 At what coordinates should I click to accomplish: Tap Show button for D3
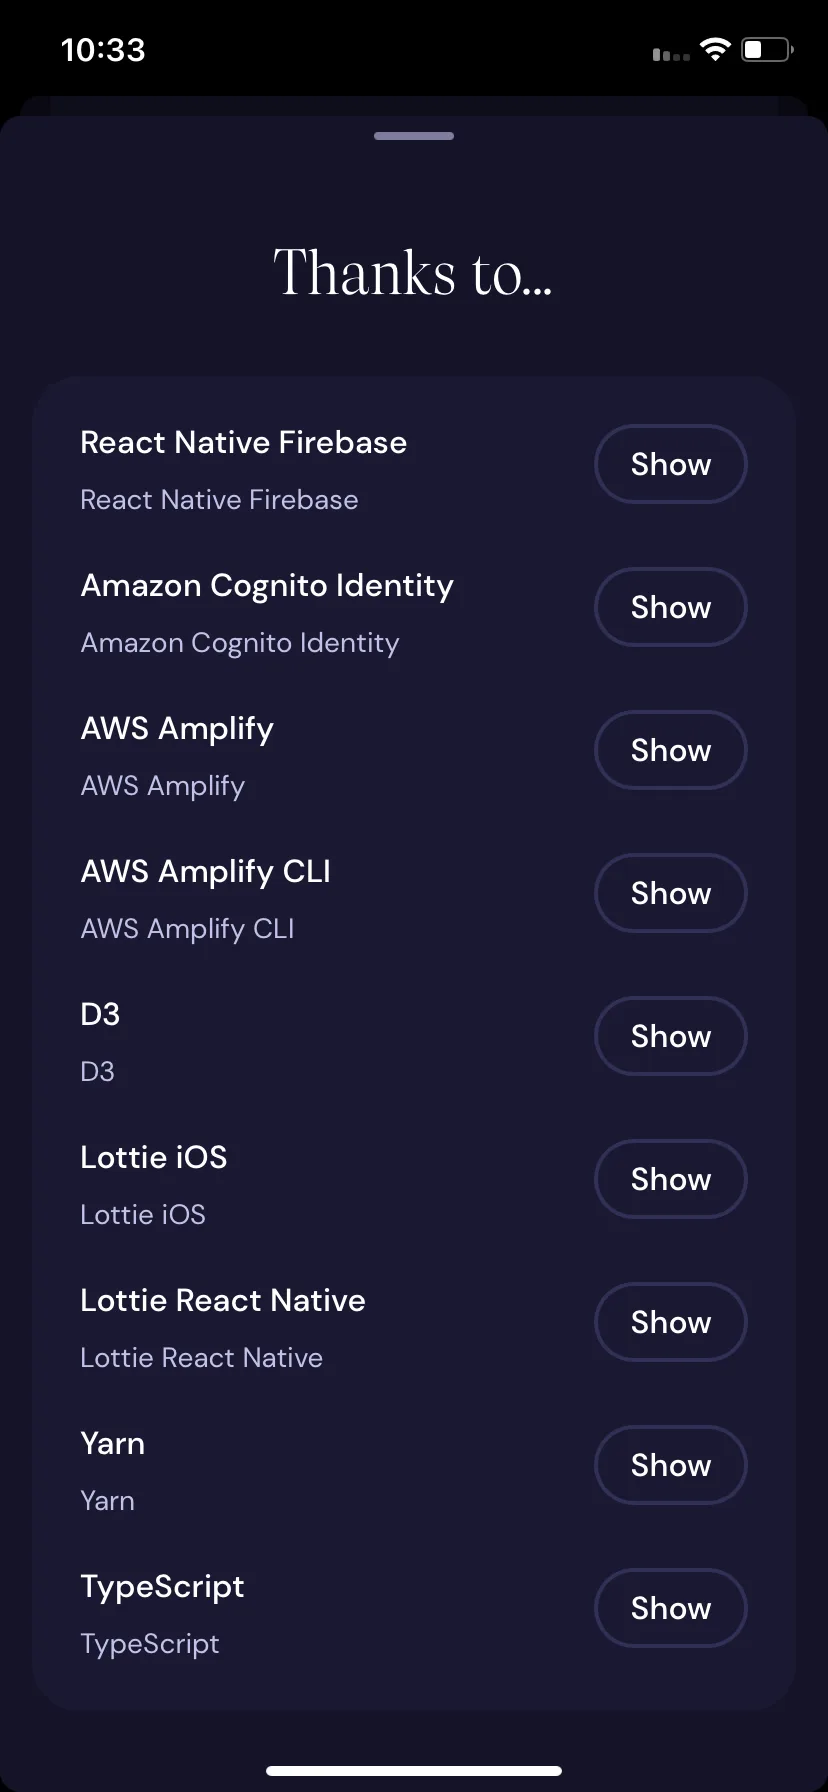coord(671,1036)
